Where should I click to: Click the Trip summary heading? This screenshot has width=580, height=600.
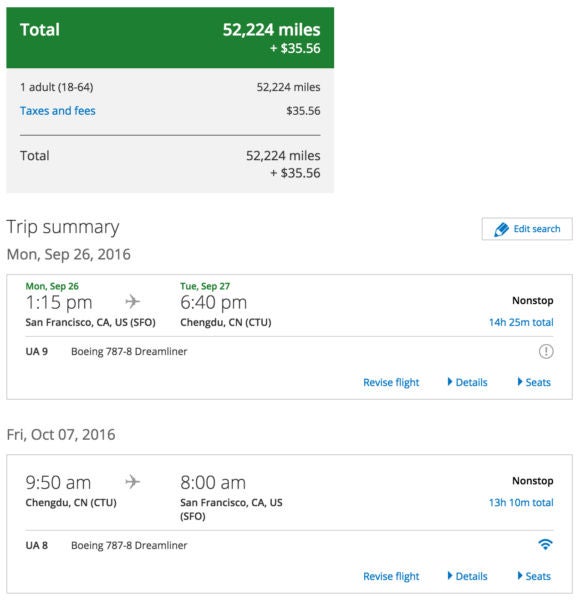coord(63,227)
